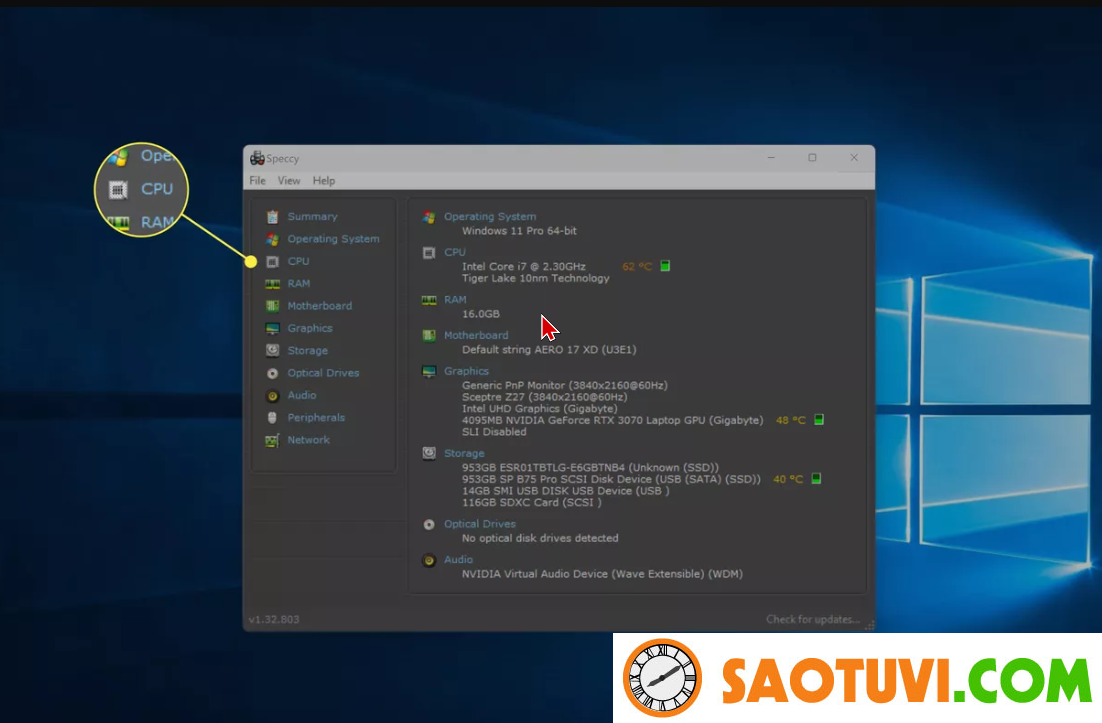Screen dimensions: 1102x723
Task: Click the RAM stick icon in sidebar
Action: 273,284
